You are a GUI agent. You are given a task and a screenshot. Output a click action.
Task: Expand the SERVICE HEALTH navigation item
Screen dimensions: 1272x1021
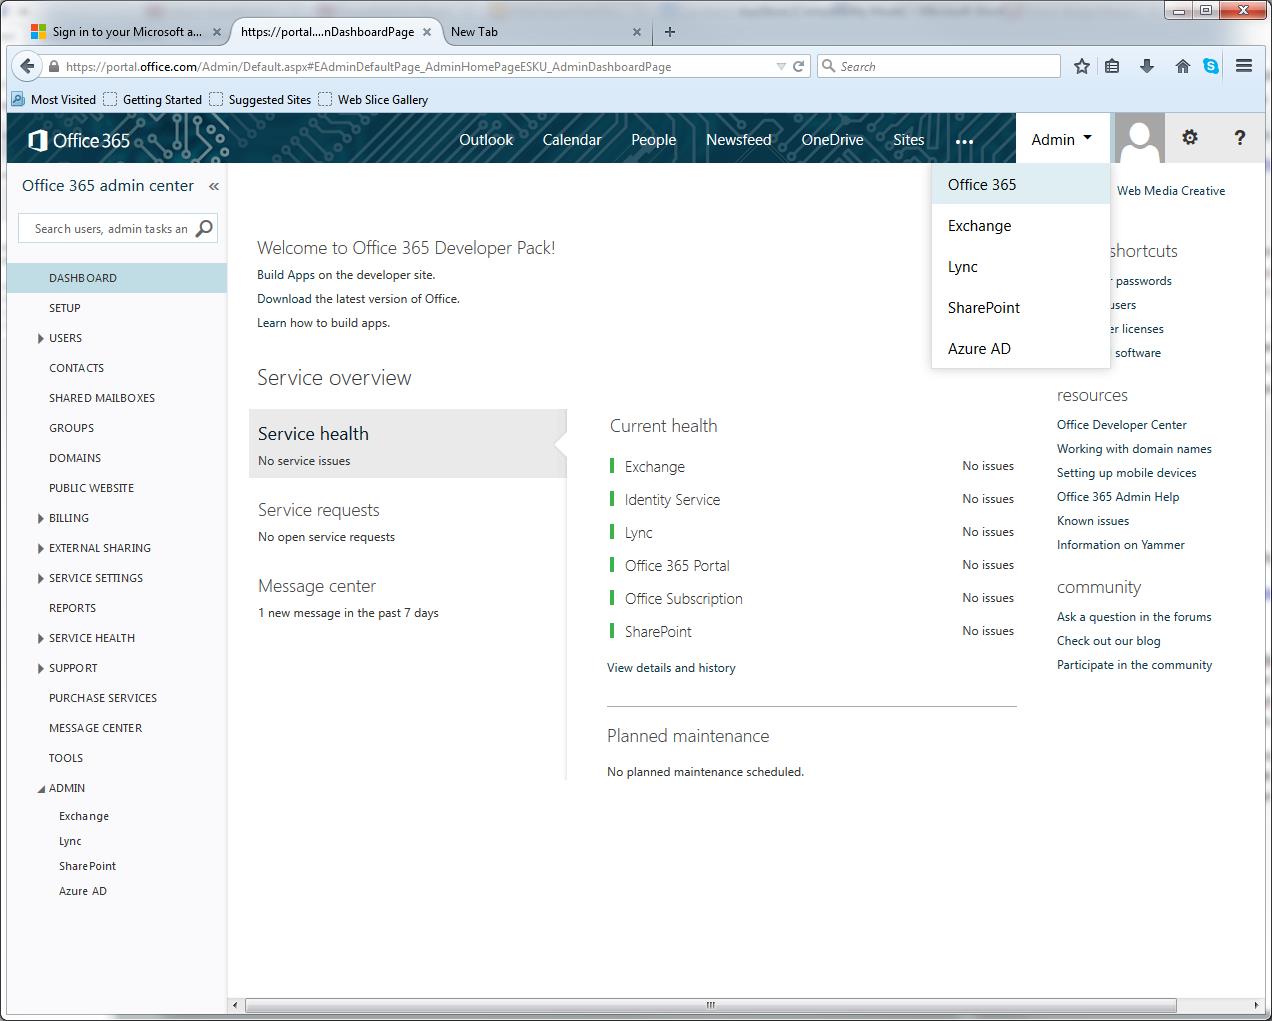click(x=41, y=638)
